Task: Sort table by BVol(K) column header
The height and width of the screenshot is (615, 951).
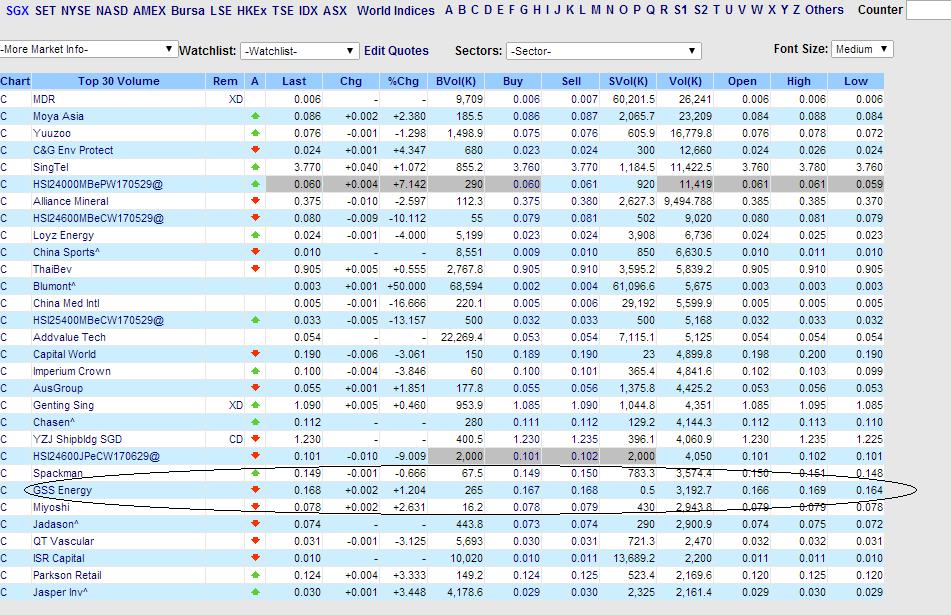Action: click(456, 81)
